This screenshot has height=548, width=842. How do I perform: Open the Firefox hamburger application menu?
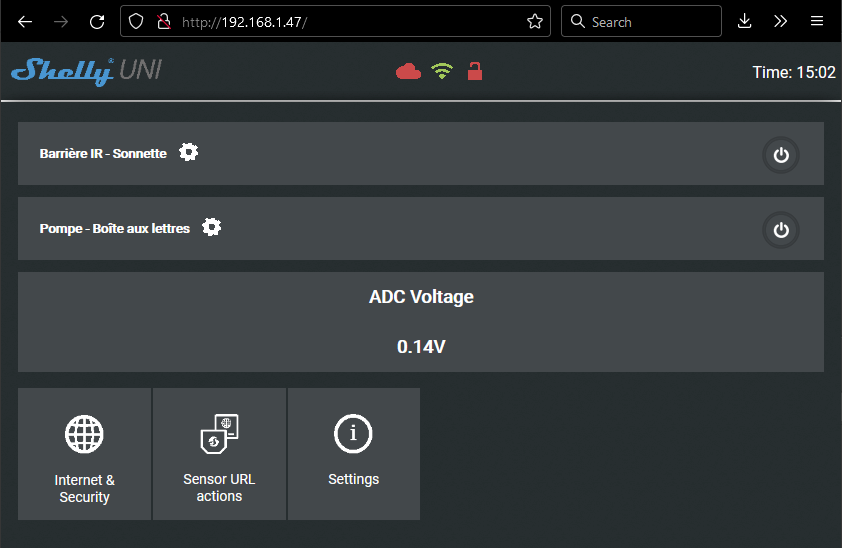tap(817, 21)
